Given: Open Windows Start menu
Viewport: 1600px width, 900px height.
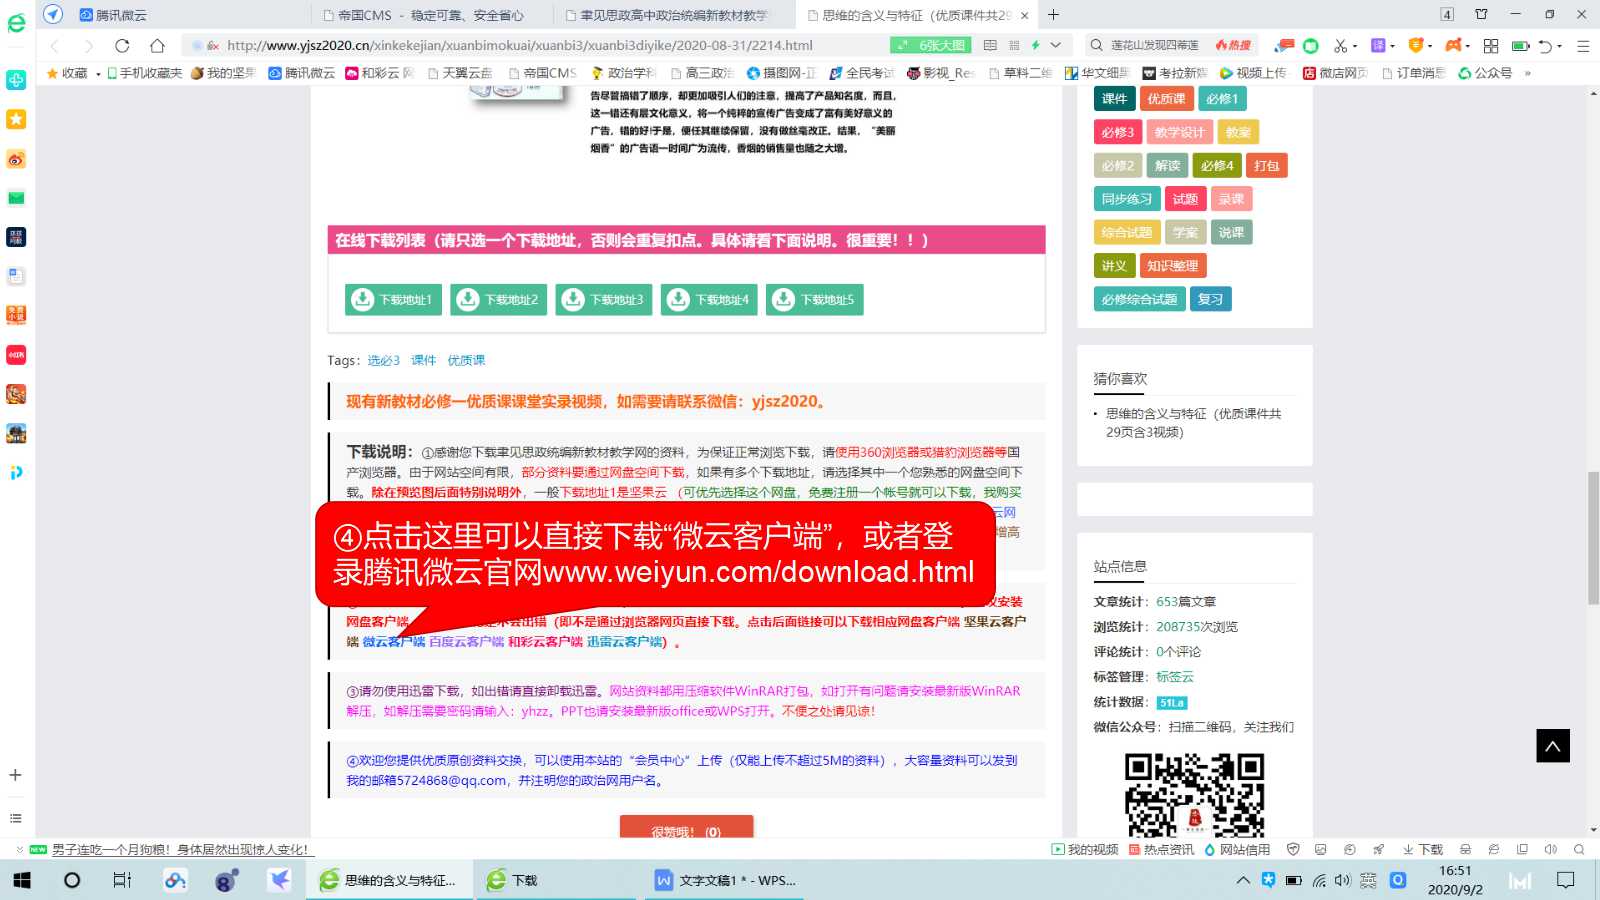Looking at the screenshot, I should [x=22, y=880].
